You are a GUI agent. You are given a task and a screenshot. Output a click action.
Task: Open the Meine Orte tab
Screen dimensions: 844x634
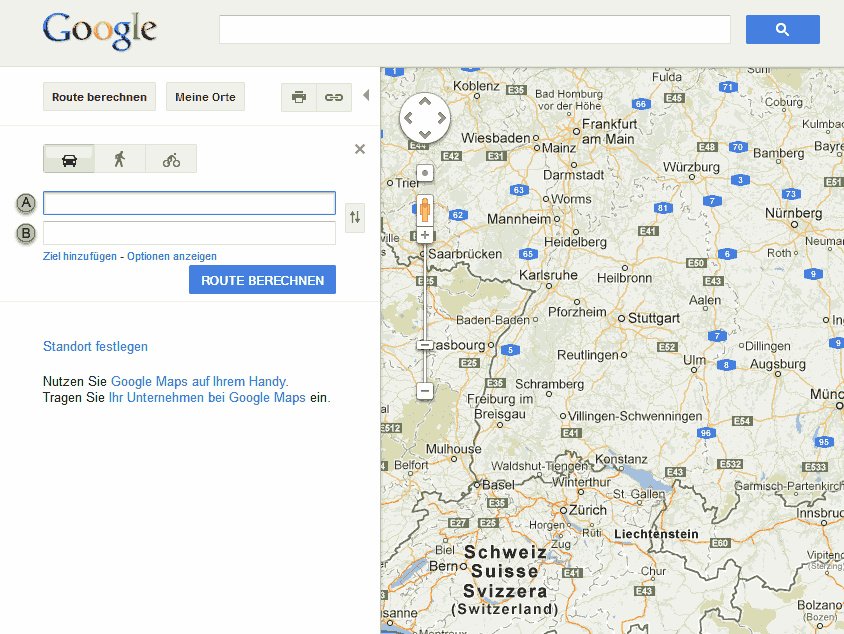[205, 97]
